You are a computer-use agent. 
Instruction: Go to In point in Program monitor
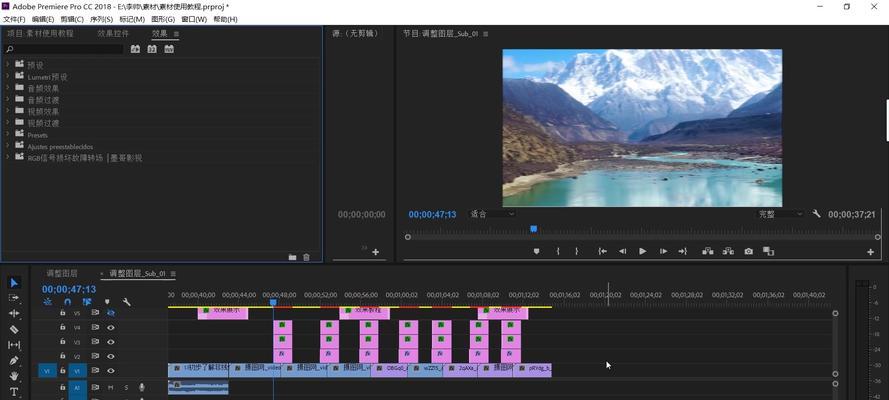(x=603, y=251)
